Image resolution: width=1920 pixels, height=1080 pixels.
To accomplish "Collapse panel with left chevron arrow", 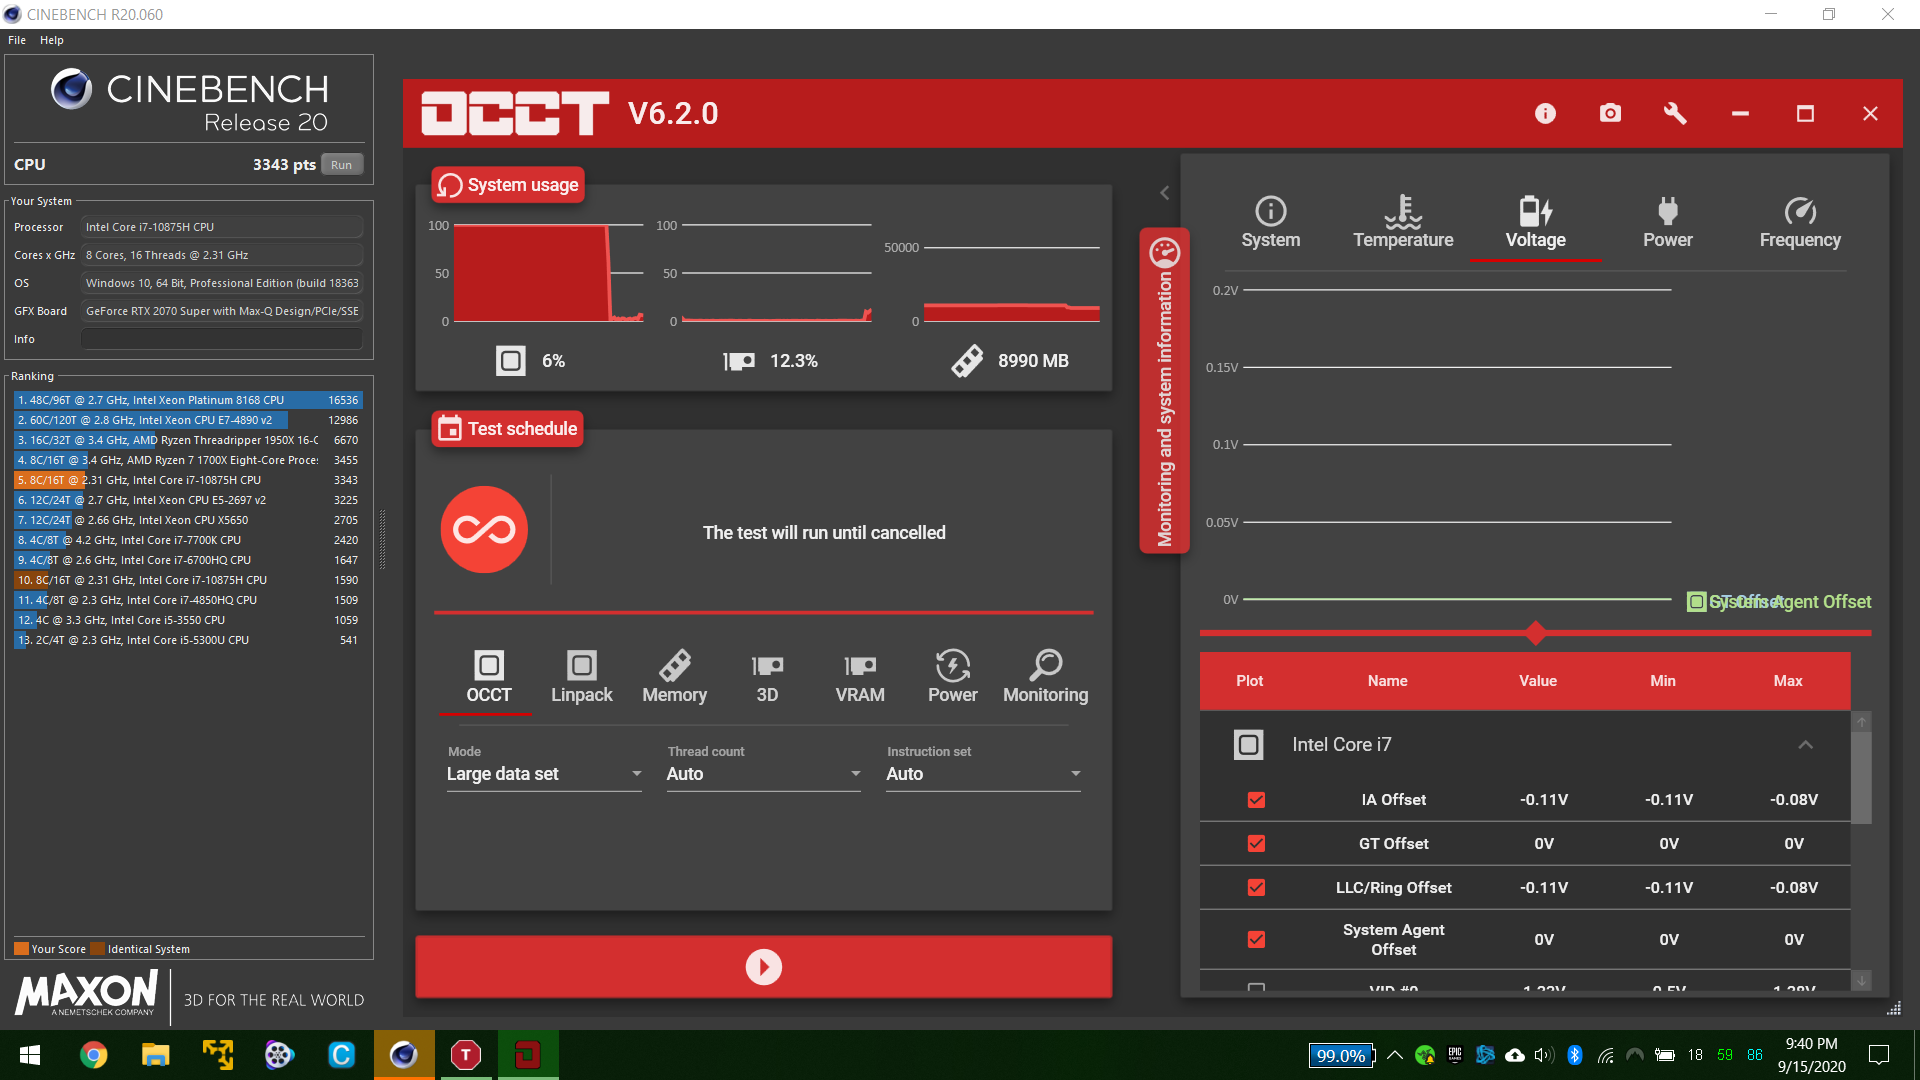I will coord(1164,193).
